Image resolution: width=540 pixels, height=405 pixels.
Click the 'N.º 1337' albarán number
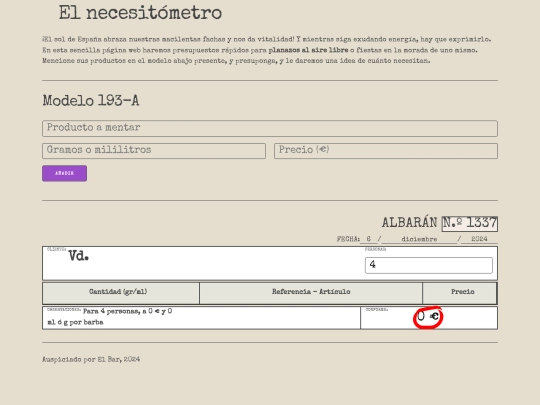click(470, 223)
